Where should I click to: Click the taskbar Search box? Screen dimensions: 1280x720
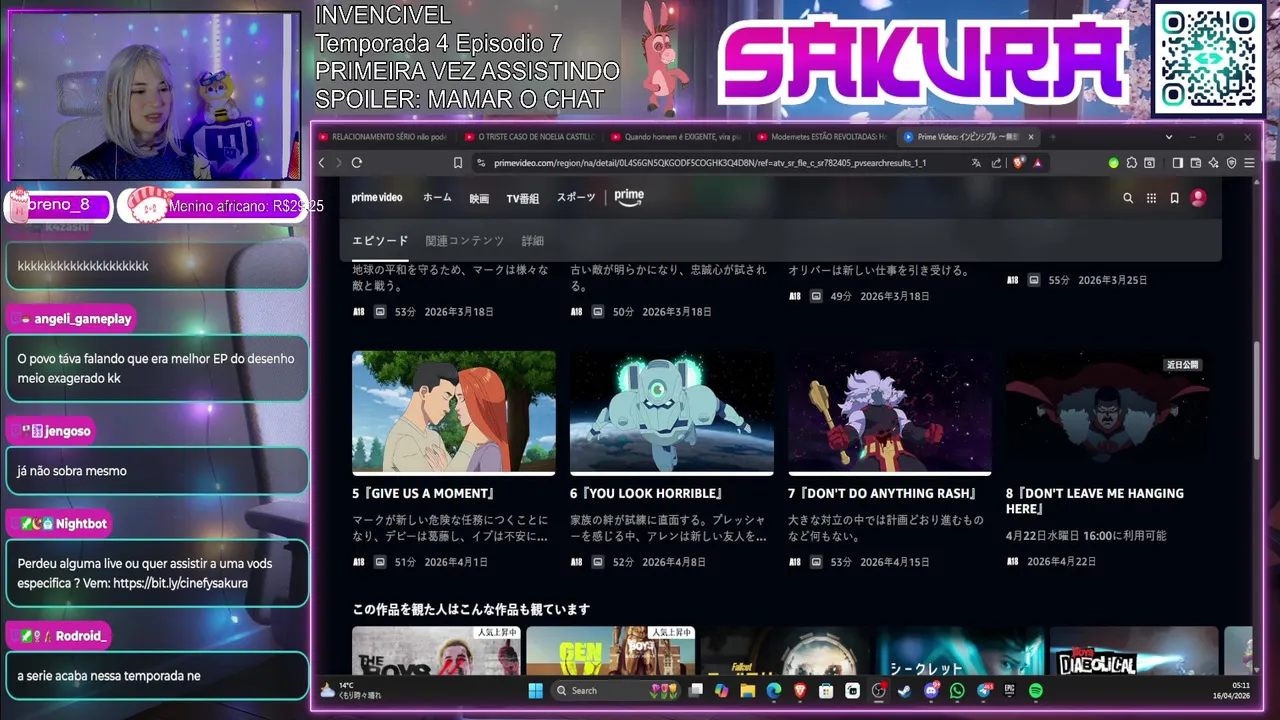(x=617, y=690)
